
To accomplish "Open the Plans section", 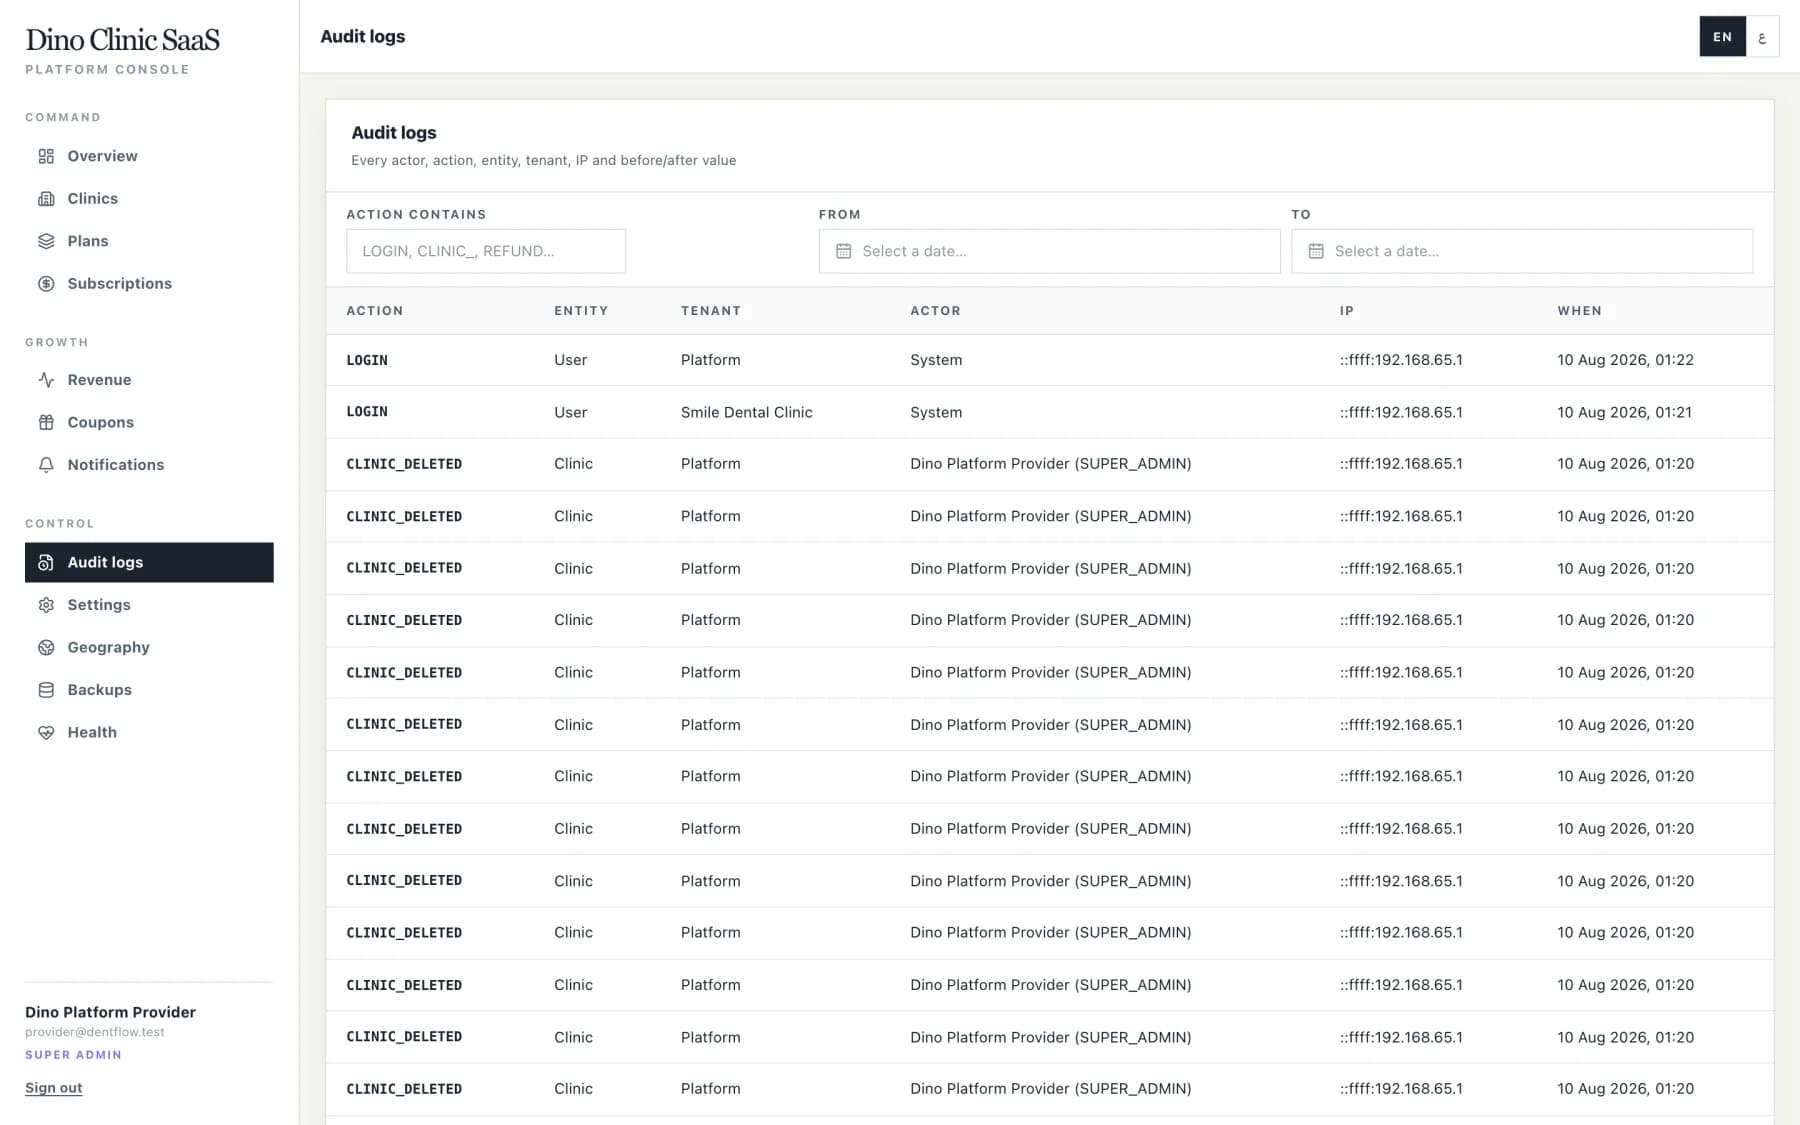I will tap(149, 241).
